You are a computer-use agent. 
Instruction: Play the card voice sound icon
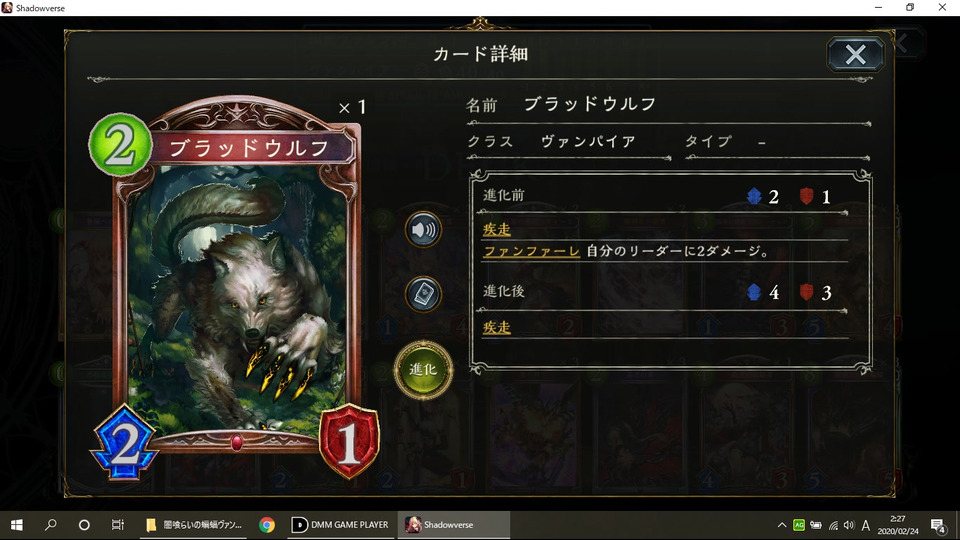(x=423, y=230)
